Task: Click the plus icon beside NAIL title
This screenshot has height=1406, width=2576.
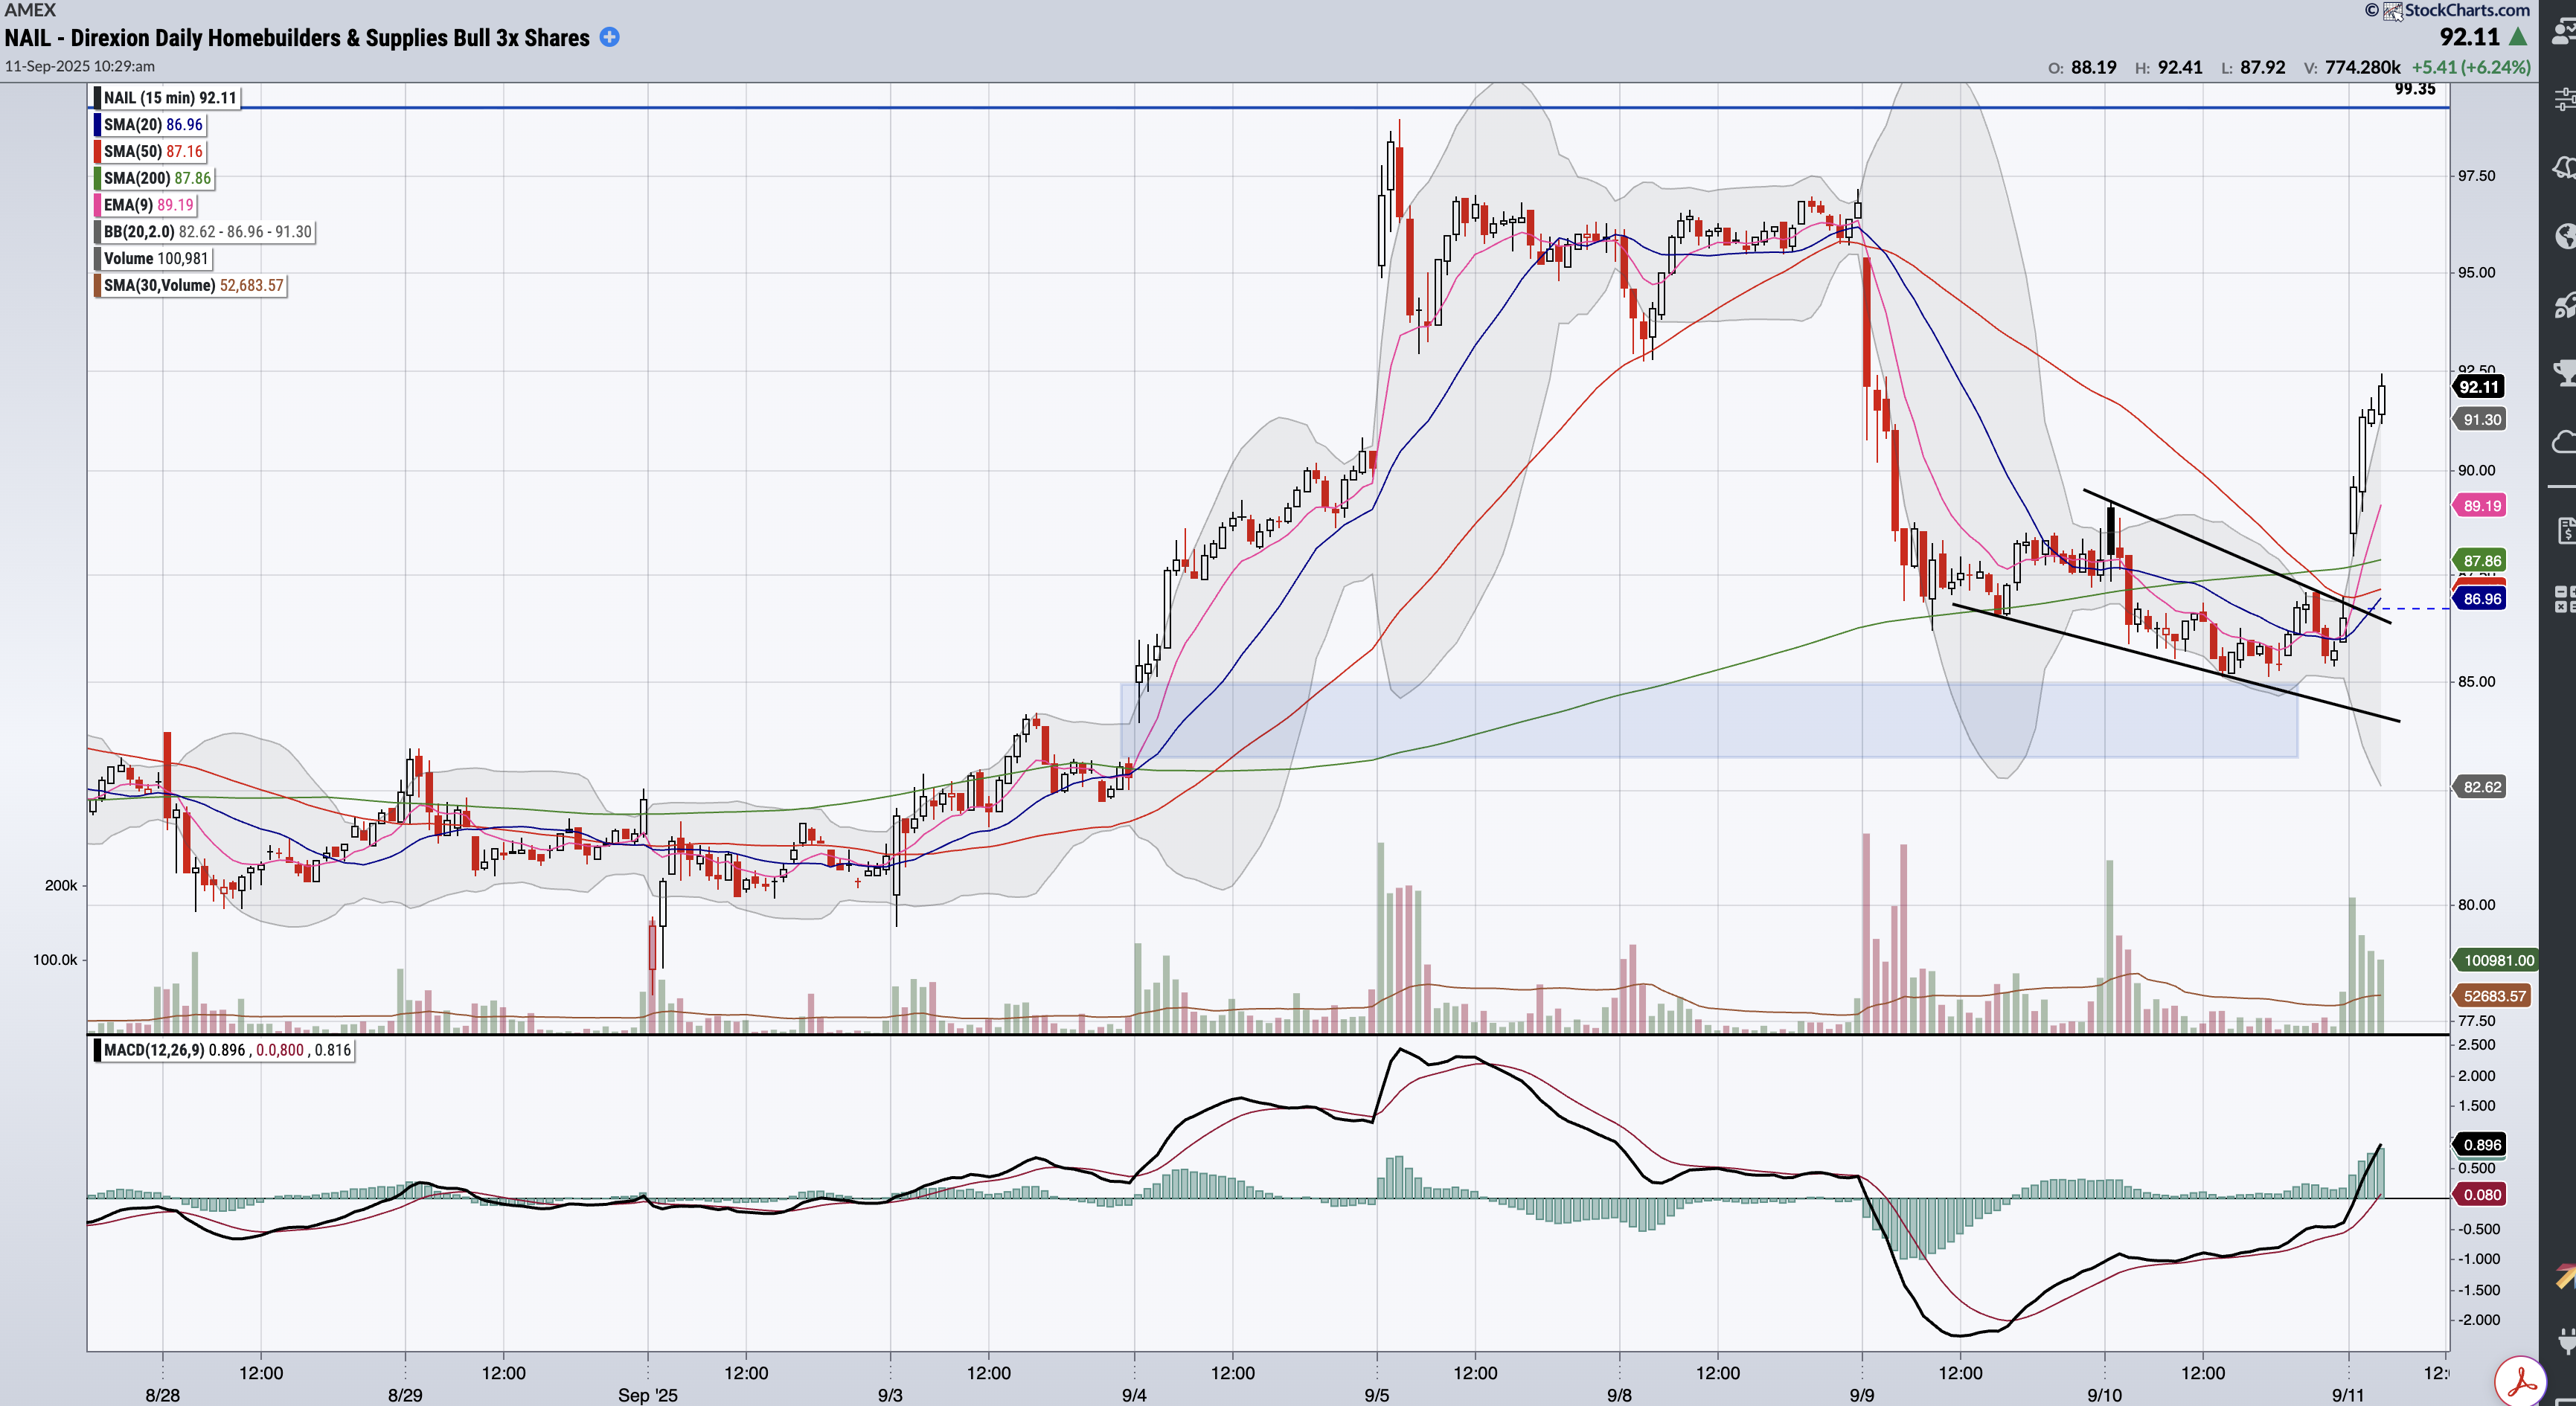Action: [x=609, y=37]
